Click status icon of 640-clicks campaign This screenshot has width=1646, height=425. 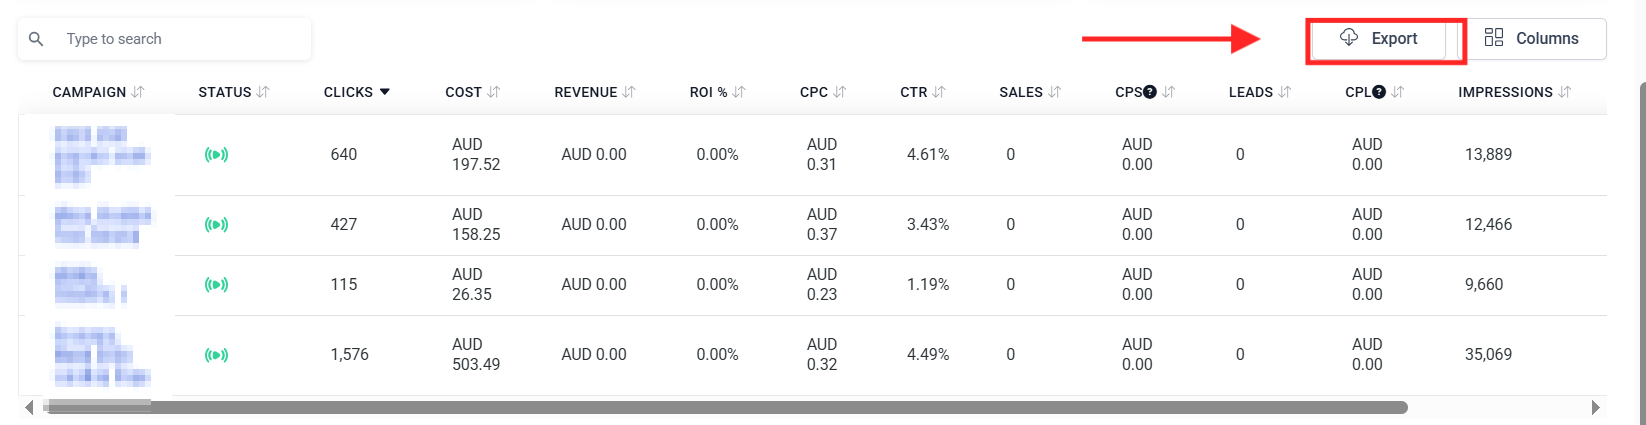pyautogui.click(x=216, y=155)
